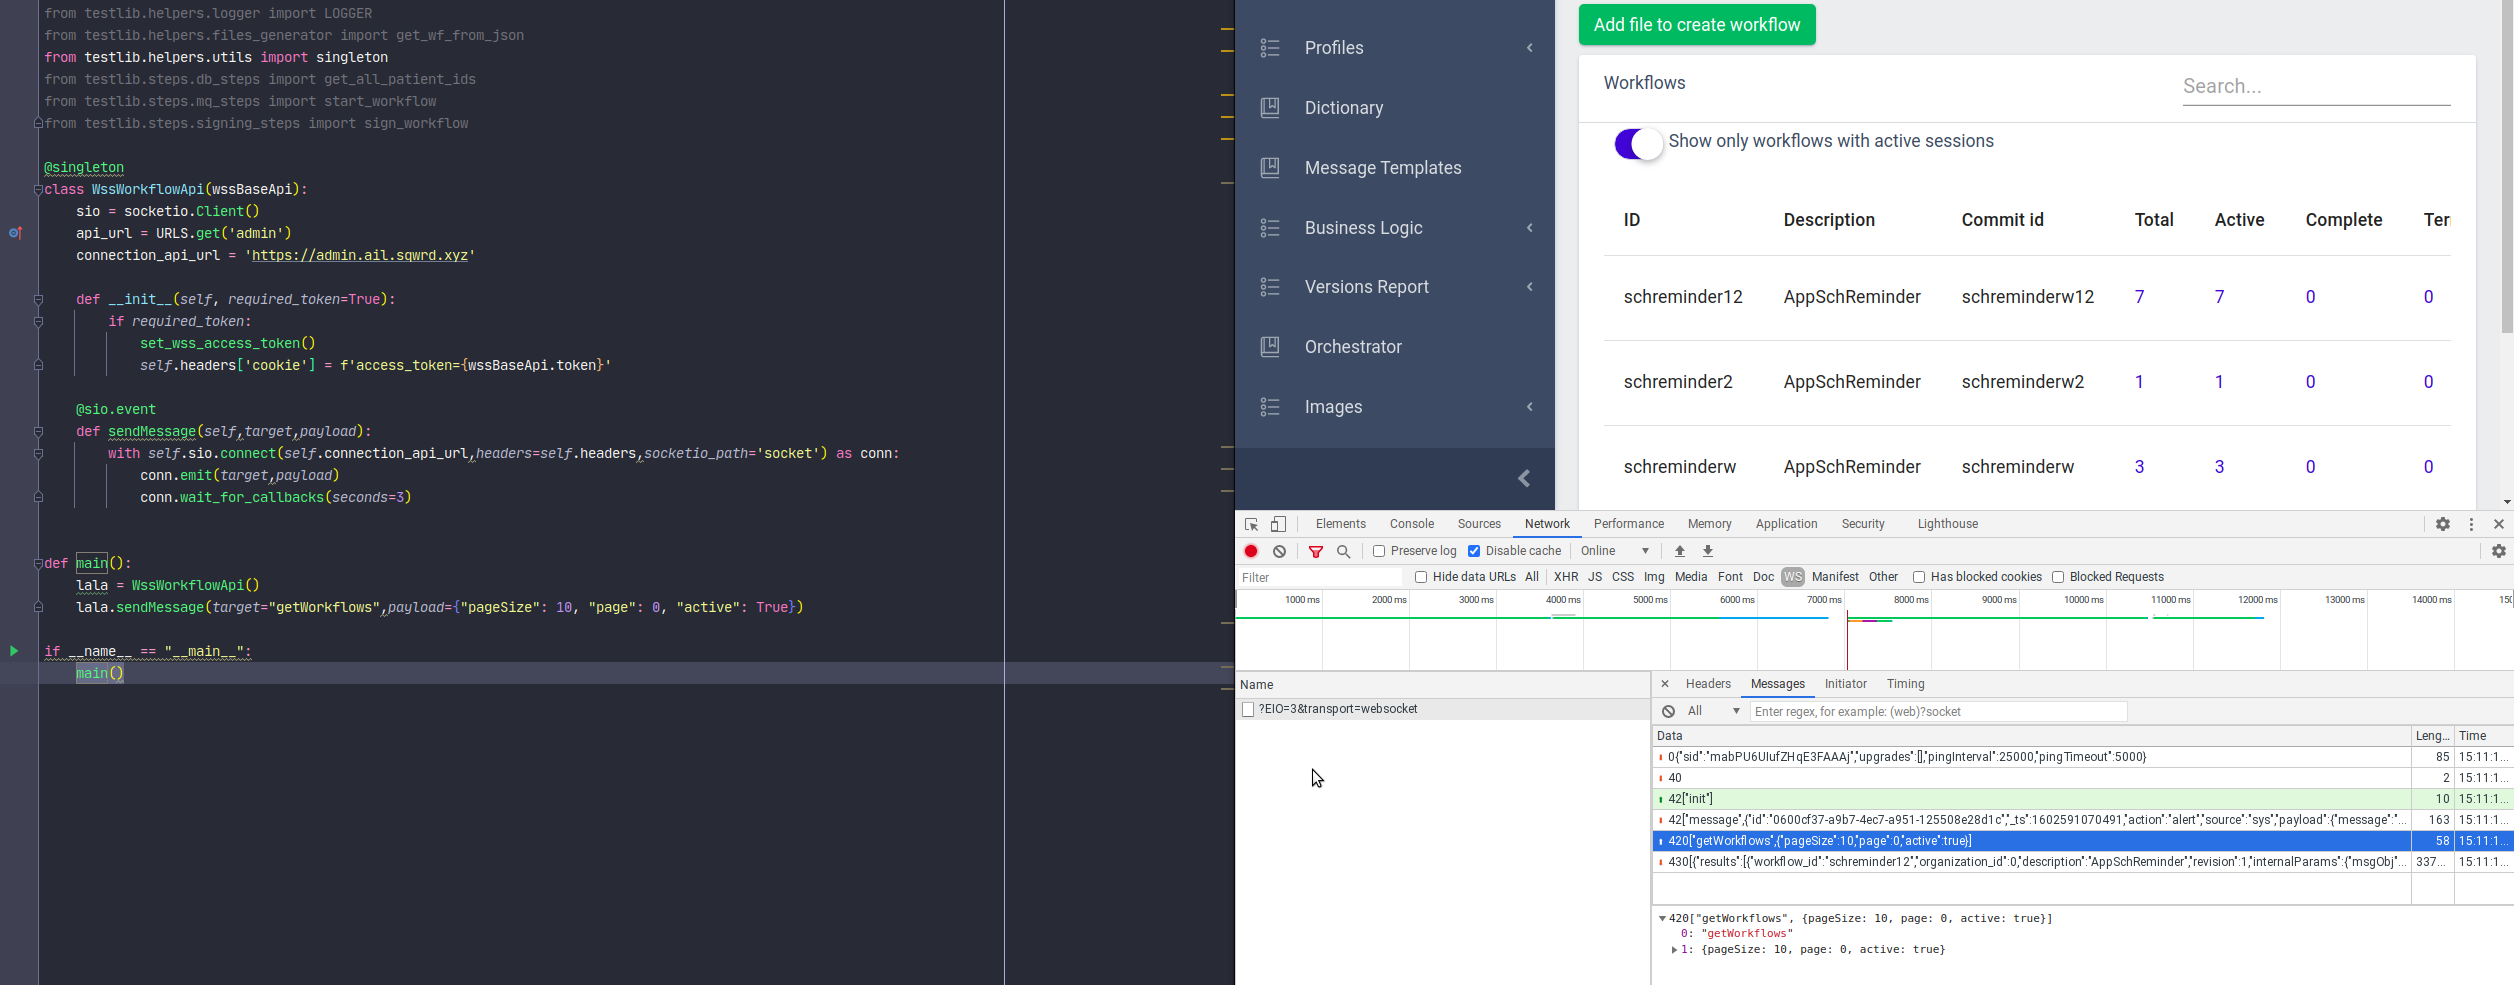Toggle the network filter funnel icon

point(1316,551)
